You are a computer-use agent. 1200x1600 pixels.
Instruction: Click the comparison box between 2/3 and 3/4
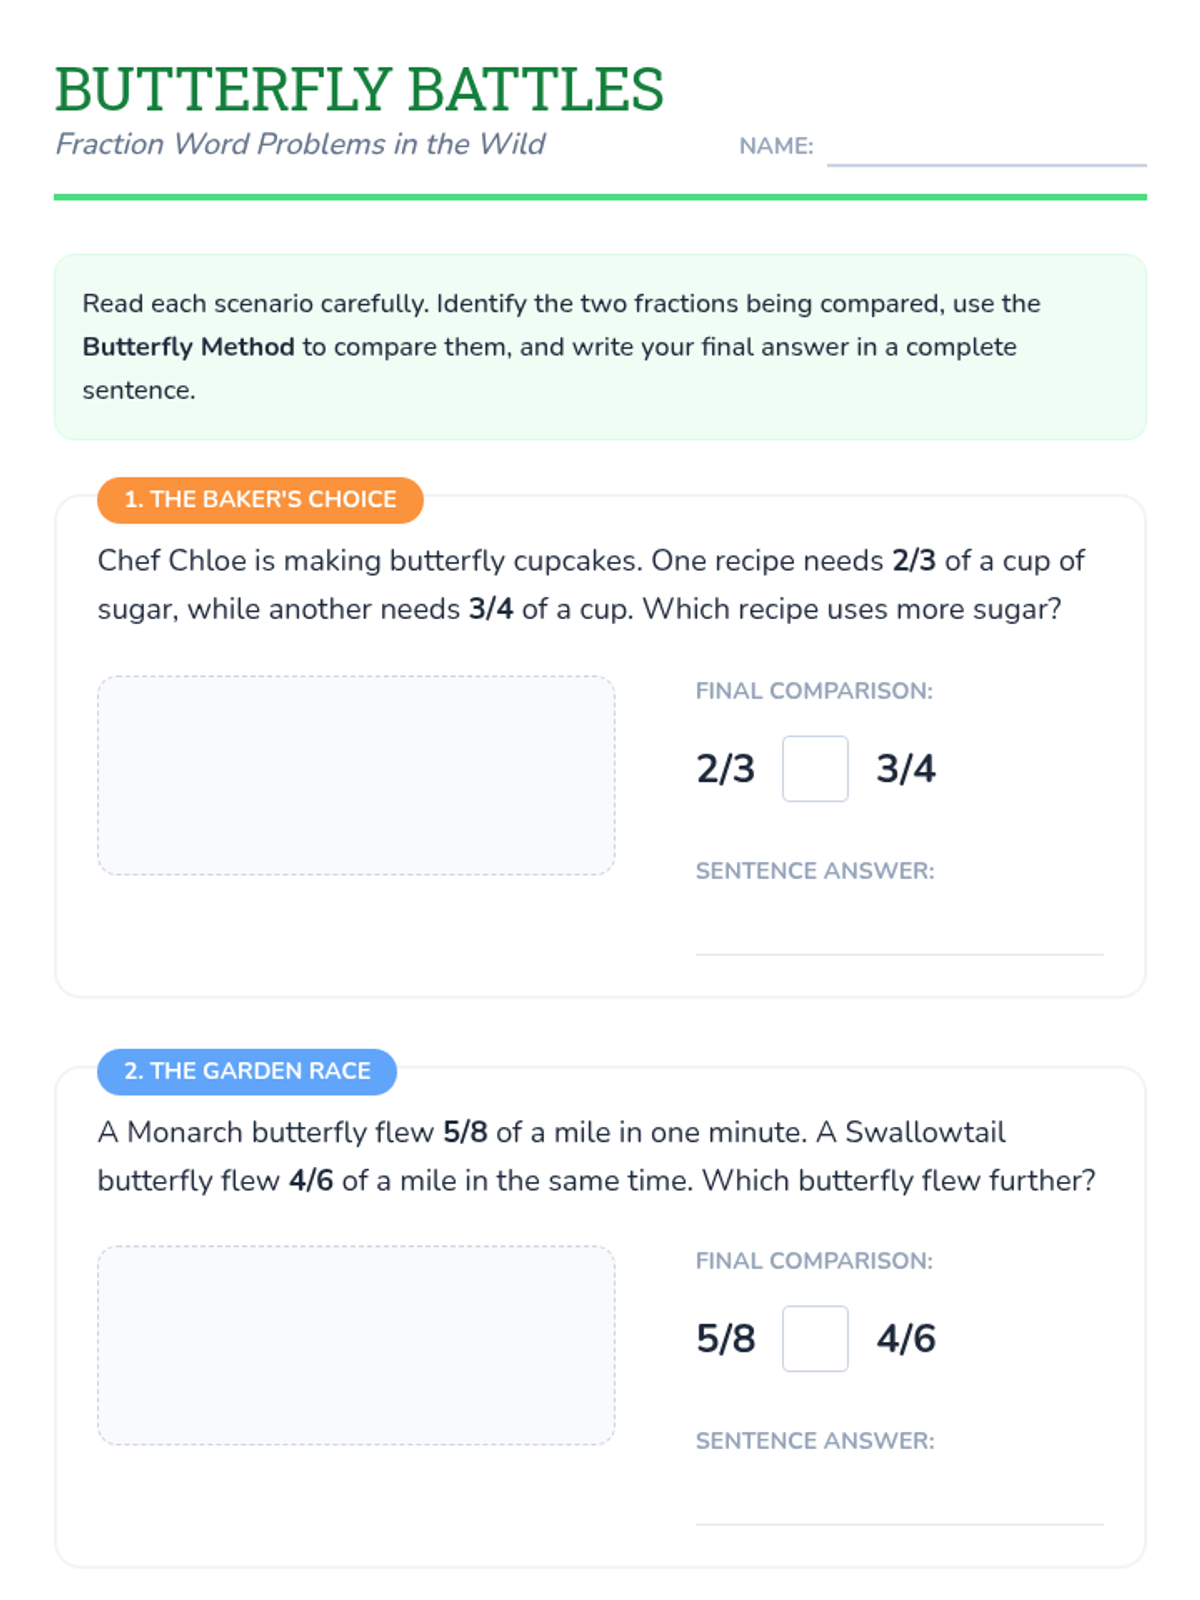[x=815, y=769]
